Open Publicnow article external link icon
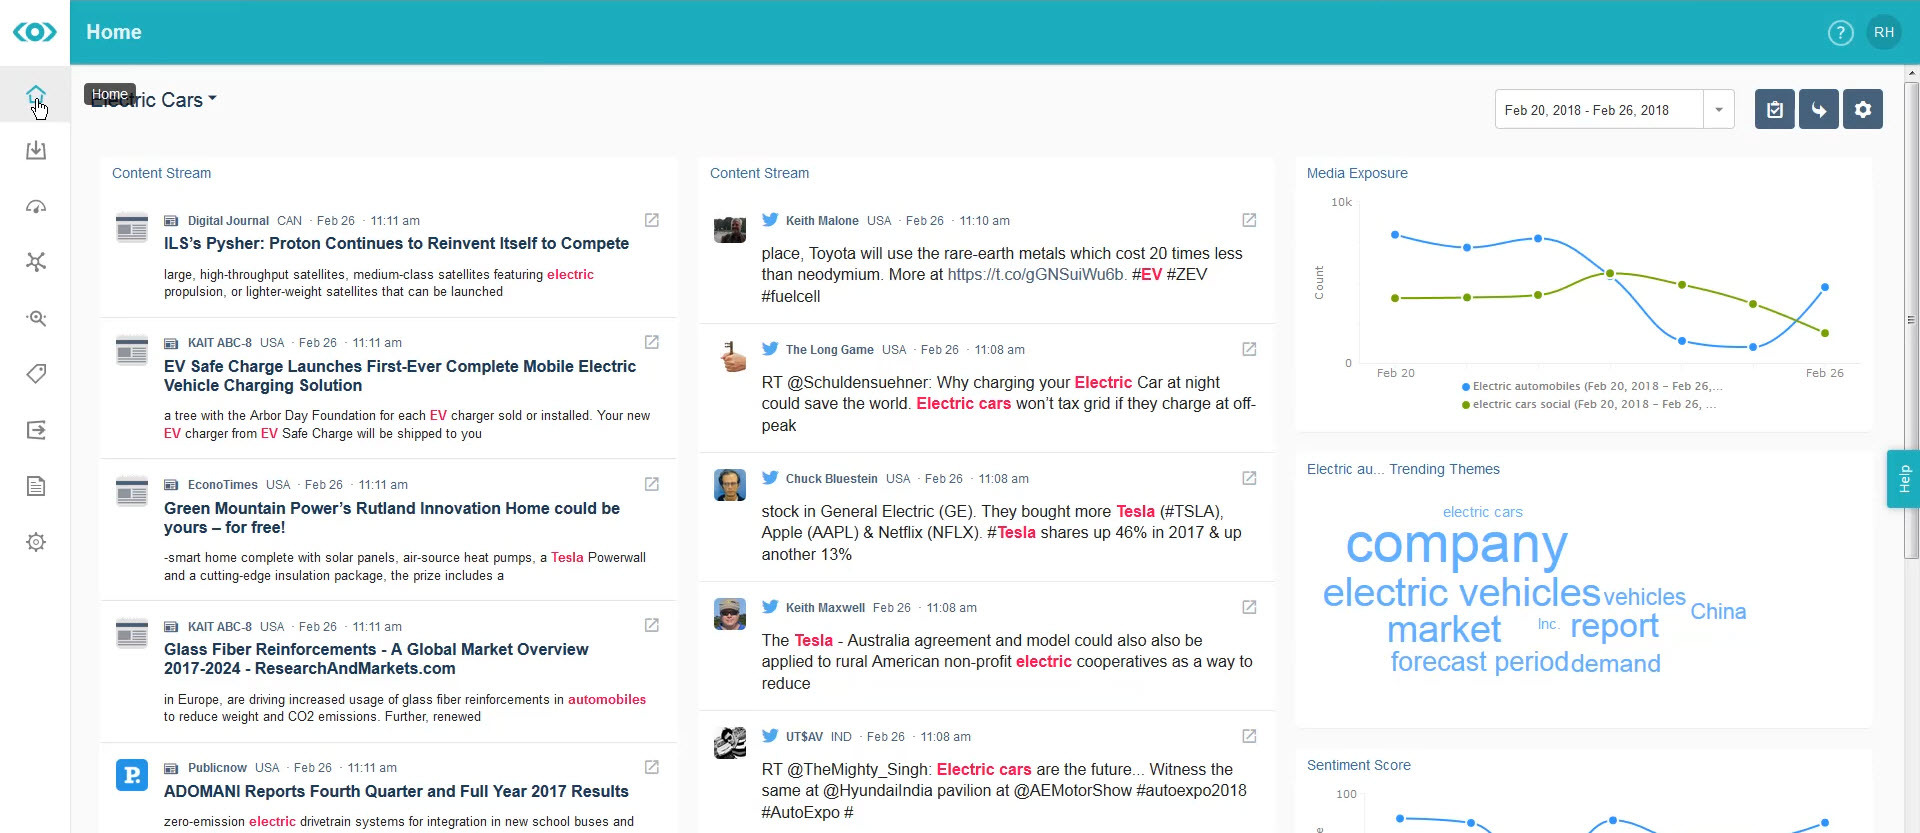The width and height of the screenshot is (1920, 833). (652, 767)
